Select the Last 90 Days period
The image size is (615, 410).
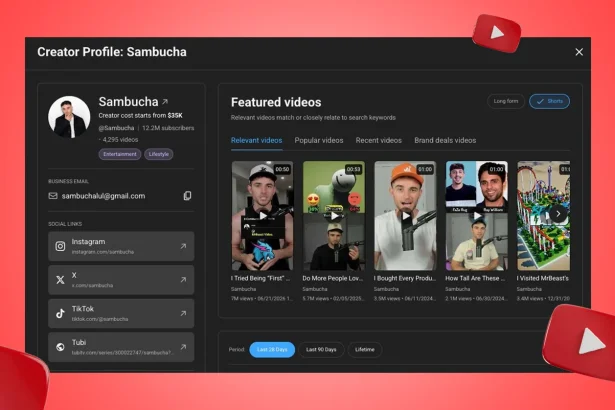pyautogui.click(x=321, y=350)
